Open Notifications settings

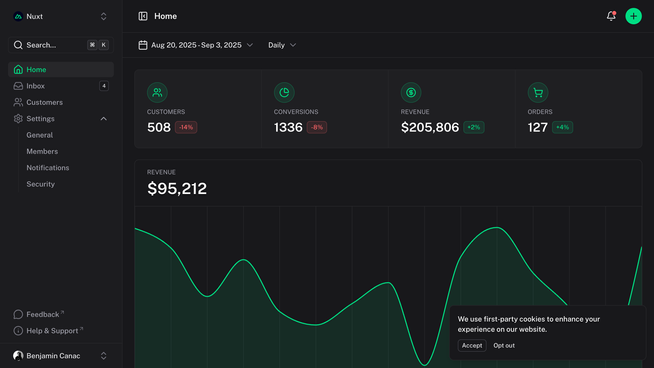click(48, 168)
